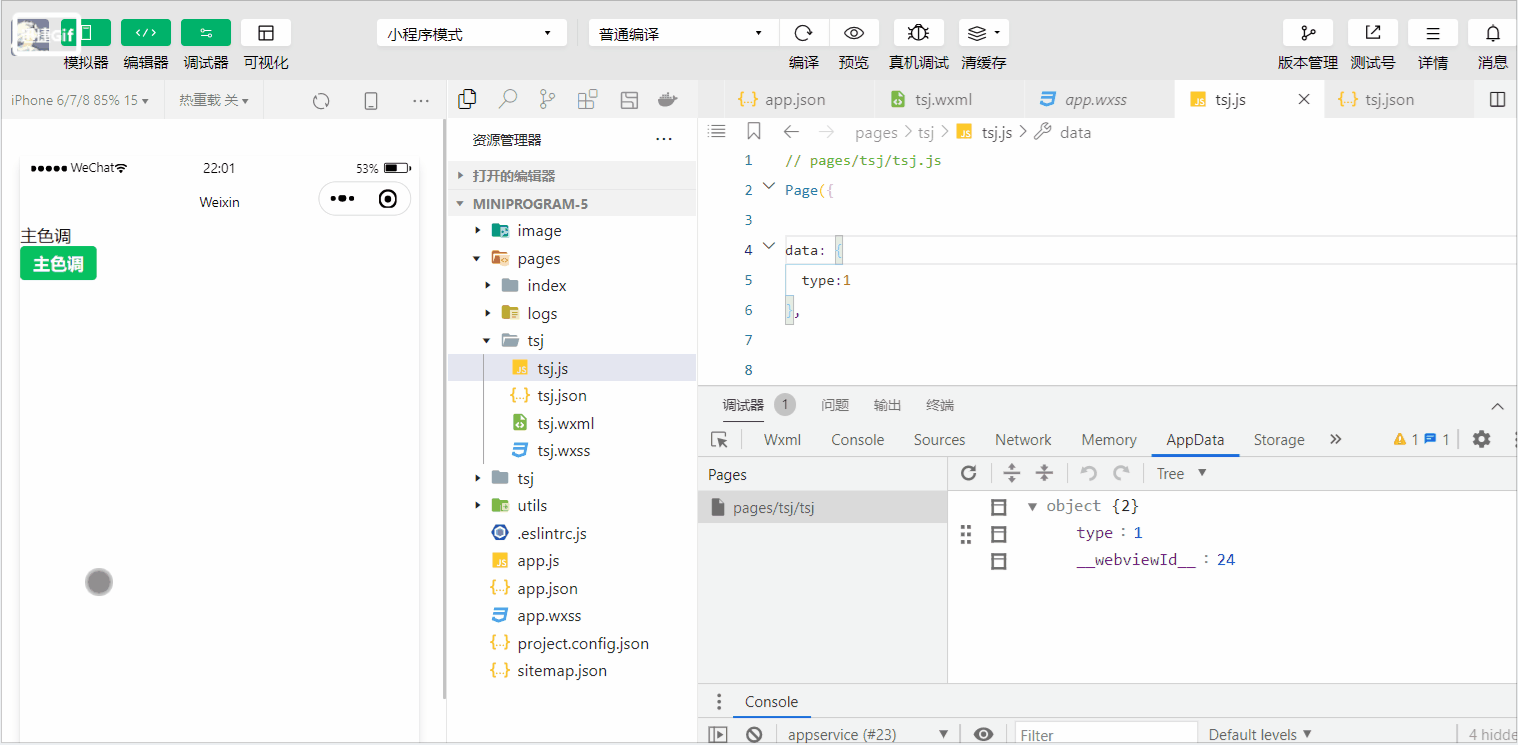Open the 普通编译 compile mode dropdown

pos(683,33)
